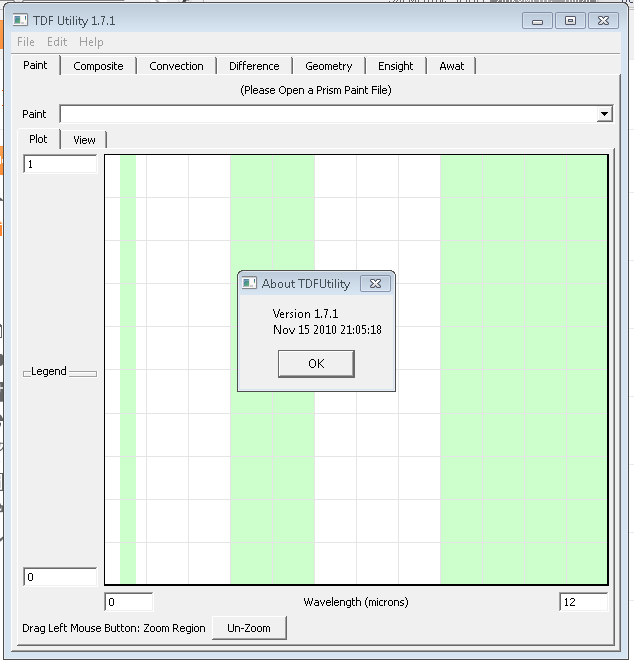Click the Y-axis minimum field showing 0
Viewport: 634px width, 666px height.
click(60, 577)
